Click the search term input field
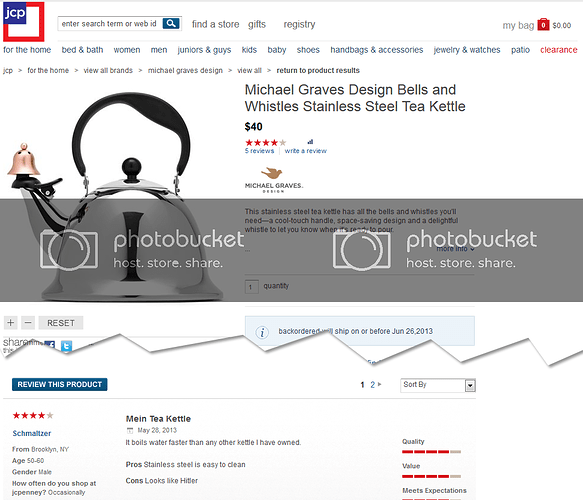The image size is (583, 500). (x=110, y=24)
